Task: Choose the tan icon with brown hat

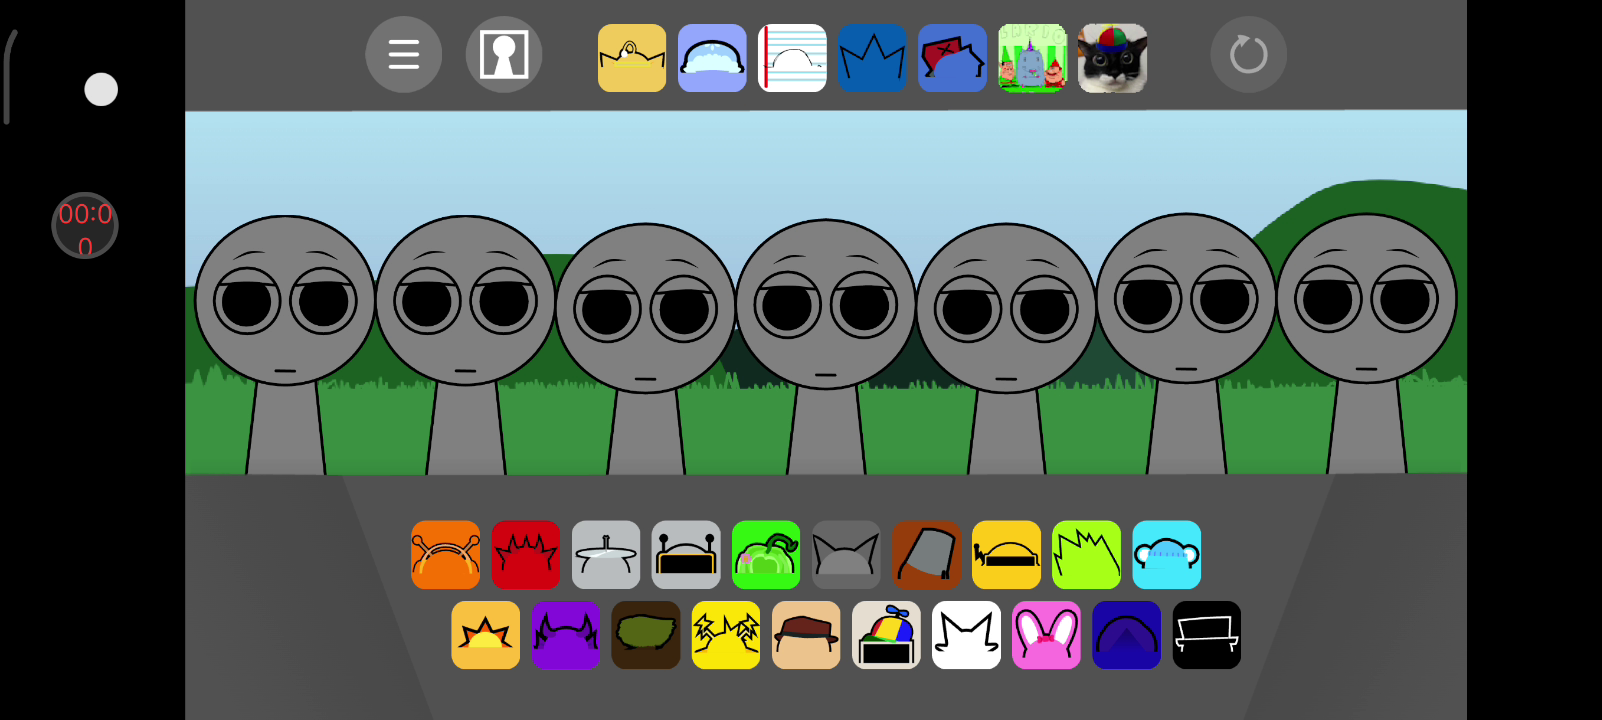Action: click(806, 635)
